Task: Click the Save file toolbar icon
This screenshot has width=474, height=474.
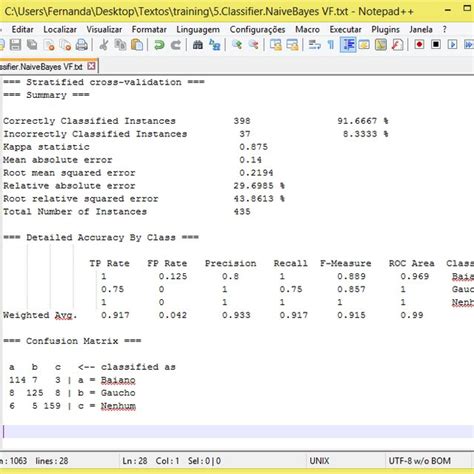Action: 16,45
